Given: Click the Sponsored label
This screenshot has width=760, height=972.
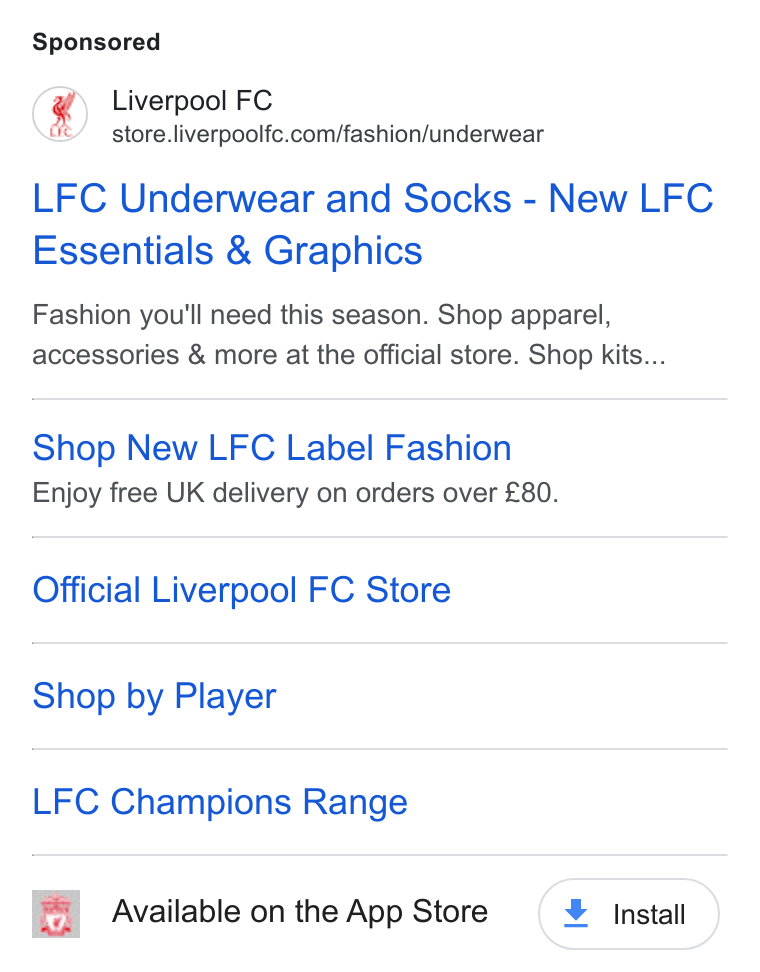Looking at the screenshot, I should 96,42.
